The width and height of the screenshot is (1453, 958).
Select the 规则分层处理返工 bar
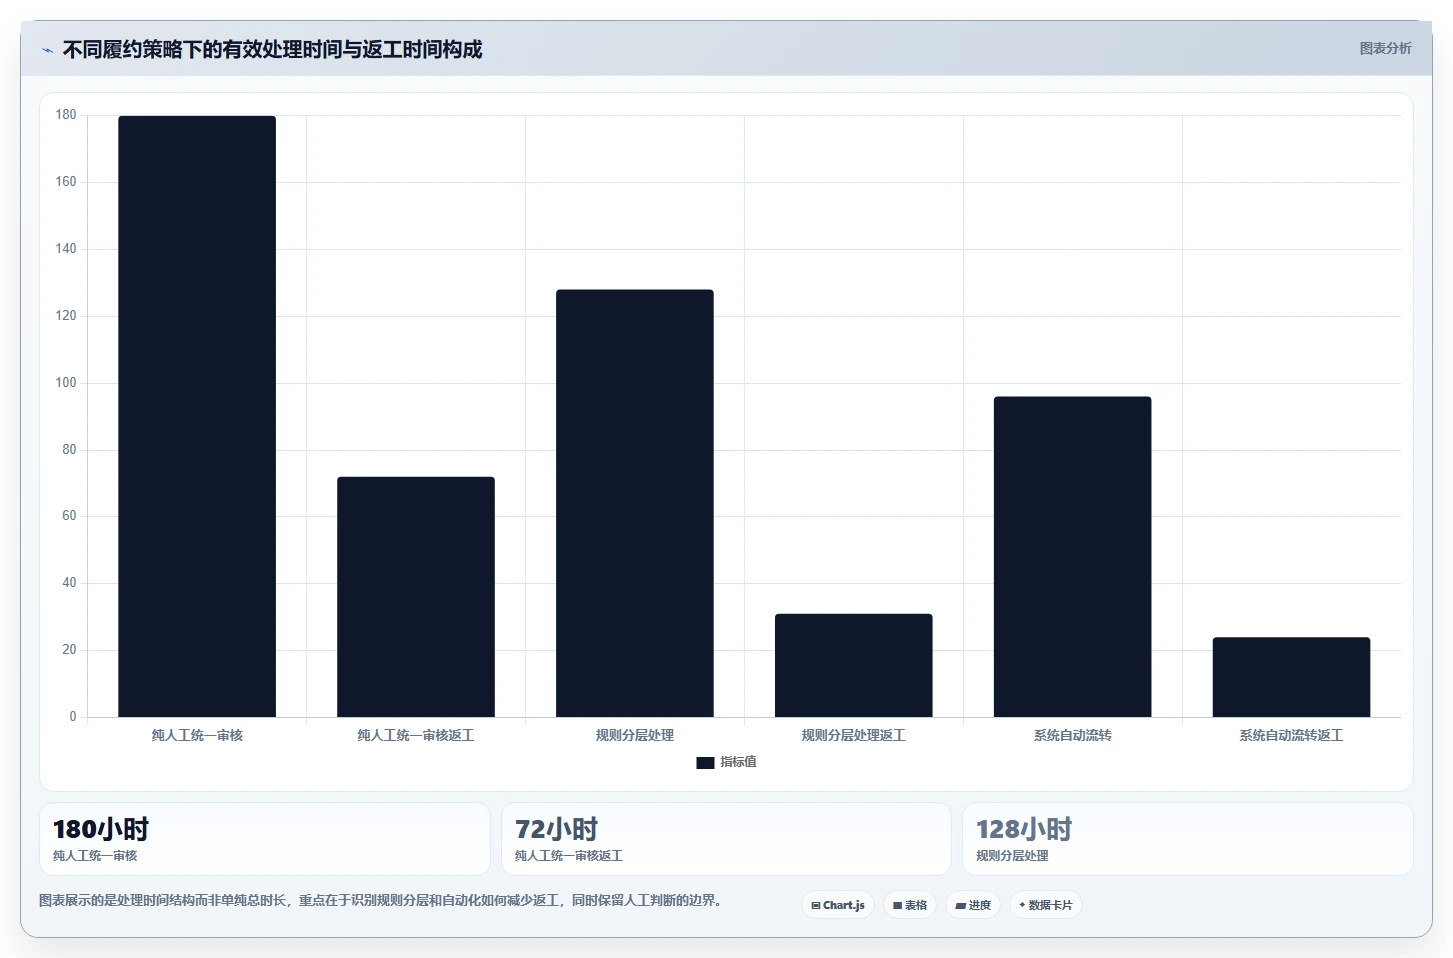[854, 665]
